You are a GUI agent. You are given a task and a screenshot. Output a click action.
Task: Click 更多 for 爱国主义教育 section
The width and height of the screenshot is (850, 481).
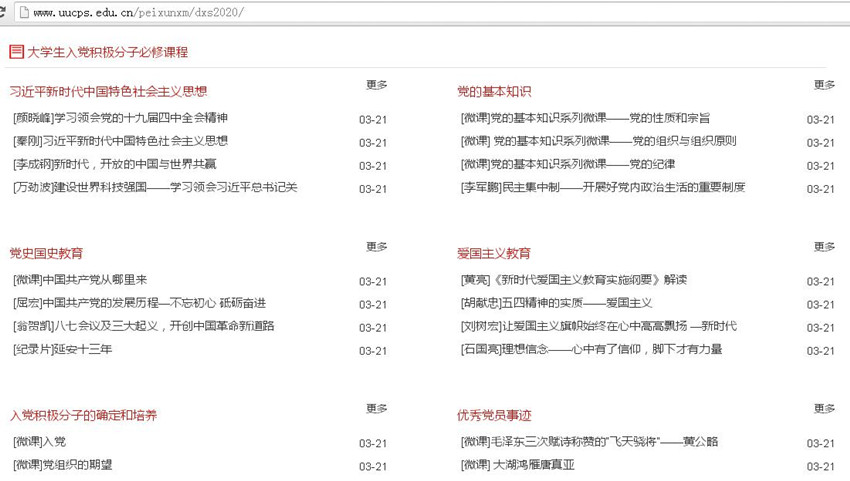coord(824,247)
